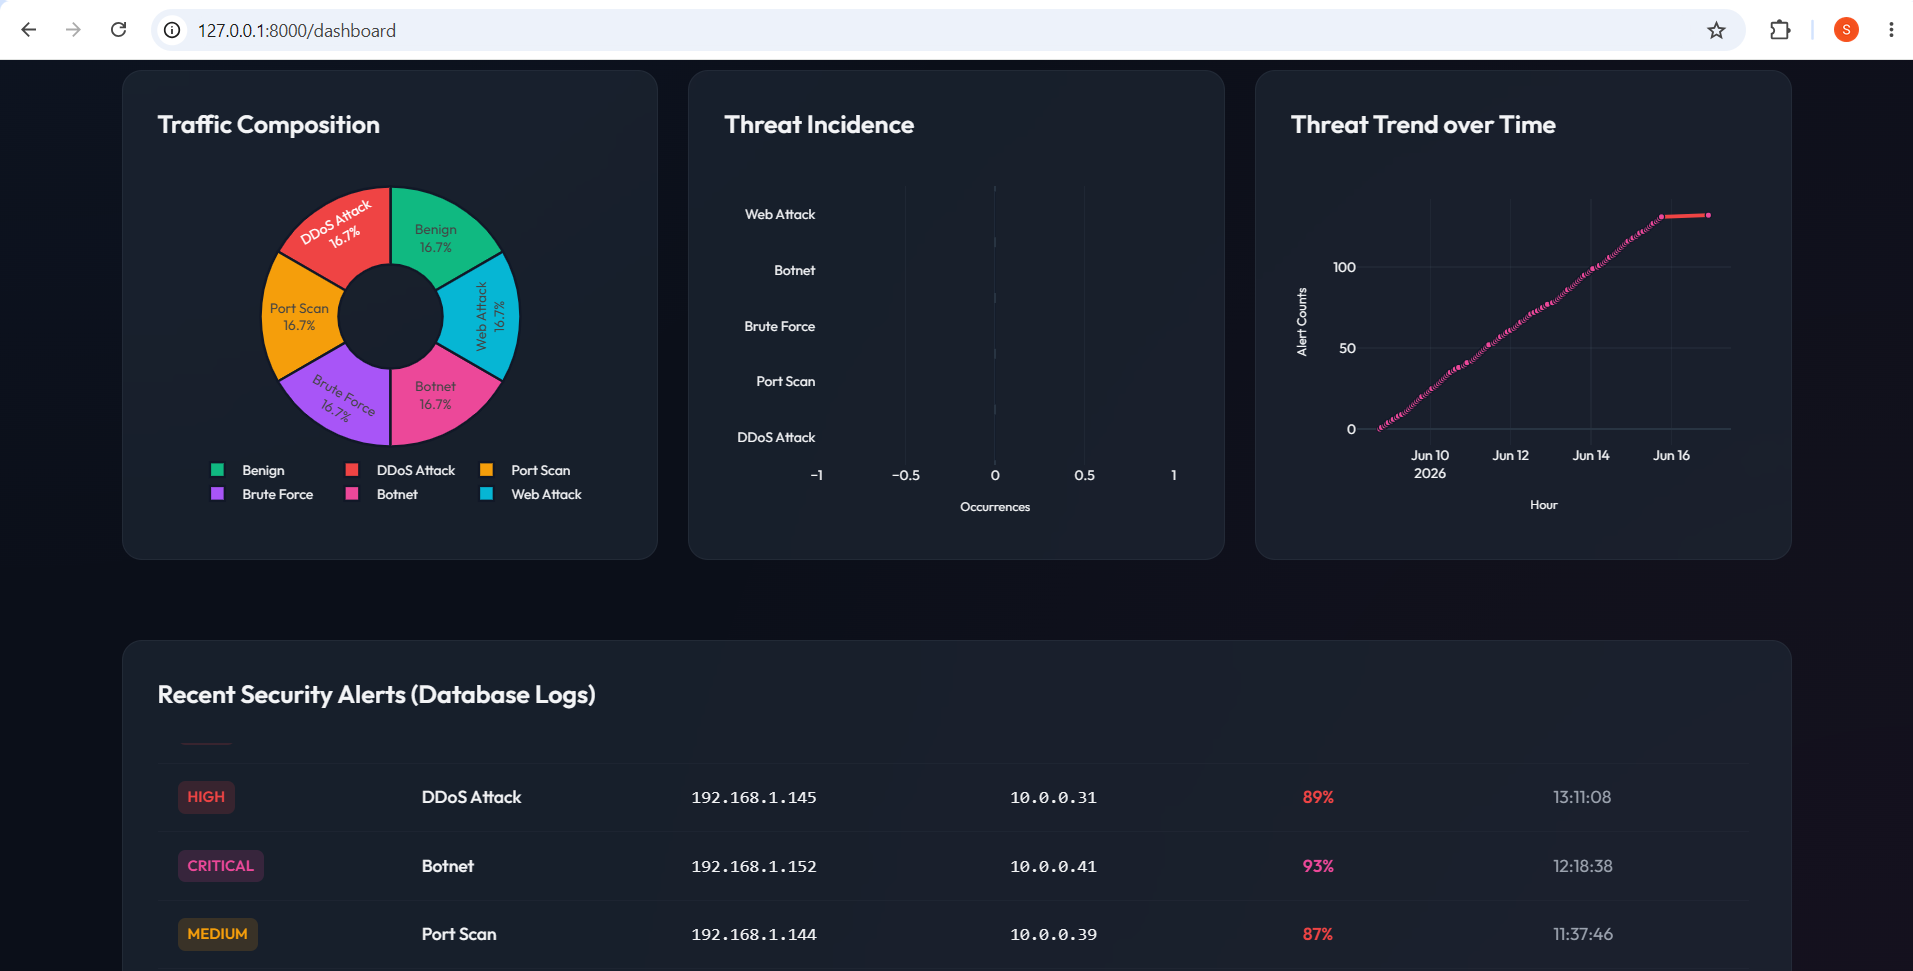Click the 89% confidence value

pos(1318,797)
